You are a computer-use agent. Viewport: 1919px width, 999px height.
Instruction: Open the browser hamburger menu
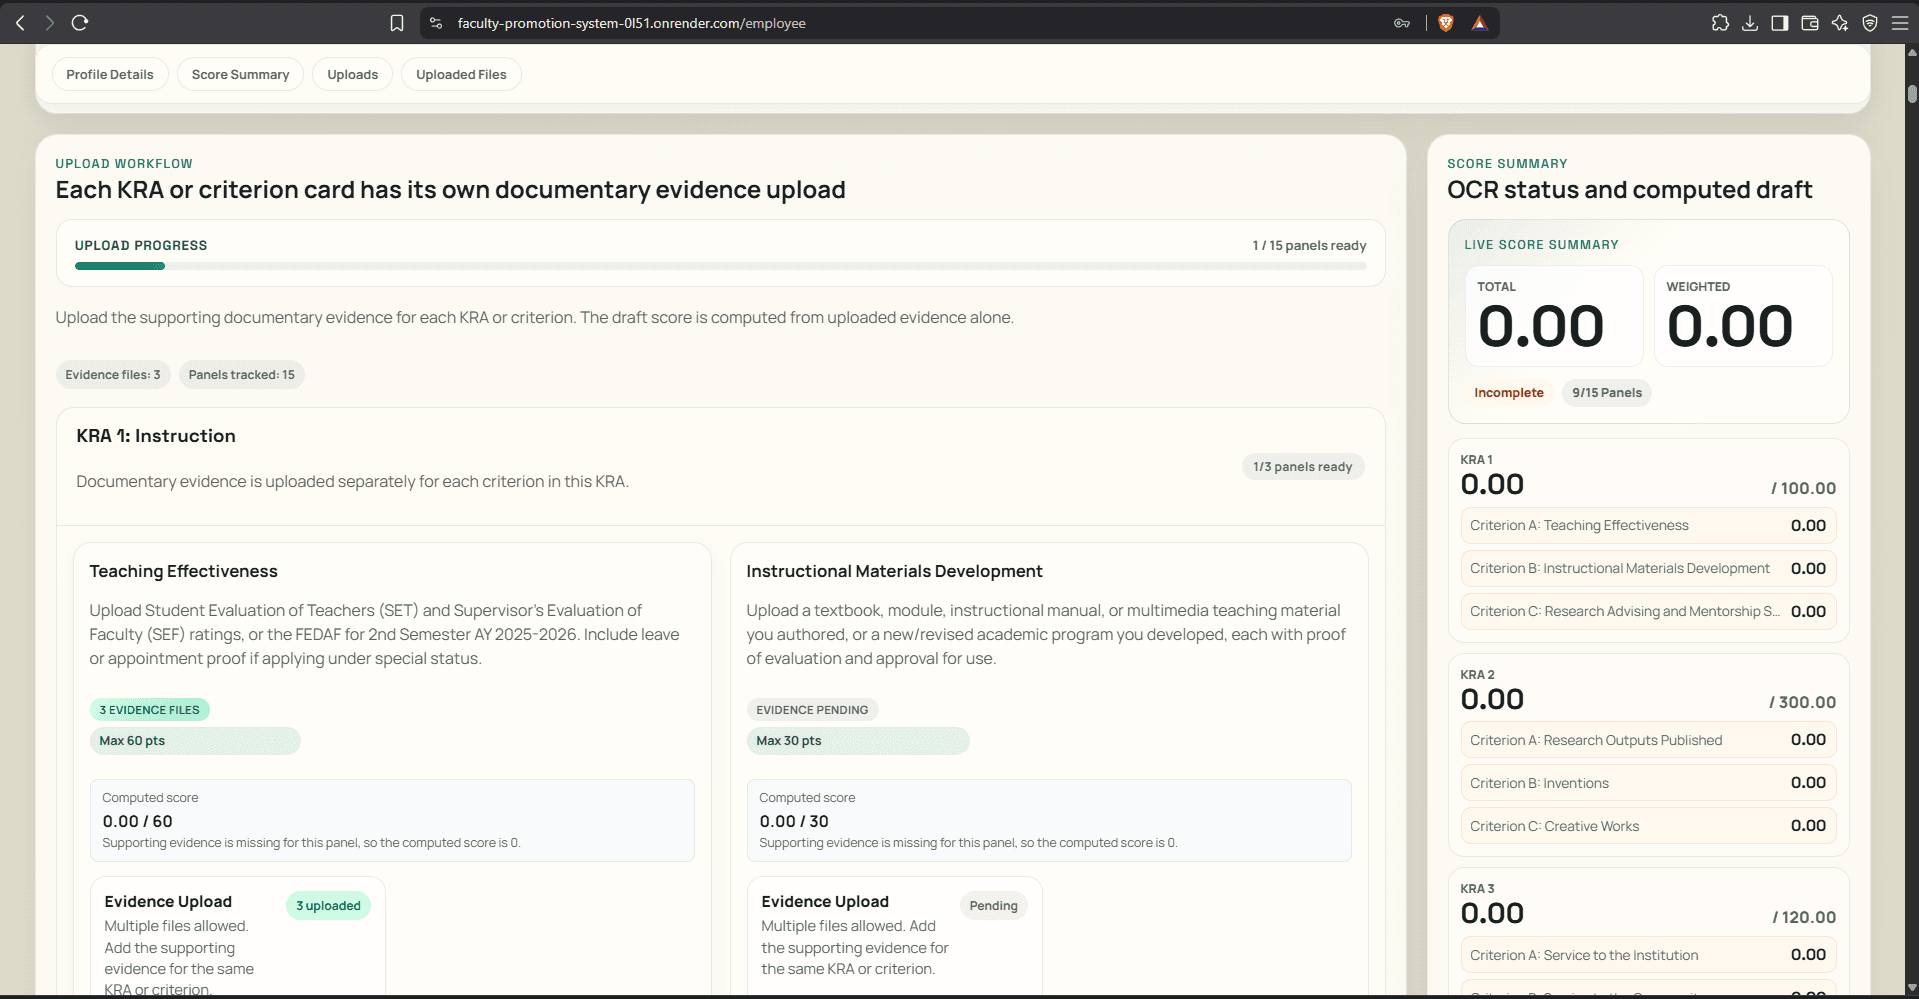point(1900,23)
